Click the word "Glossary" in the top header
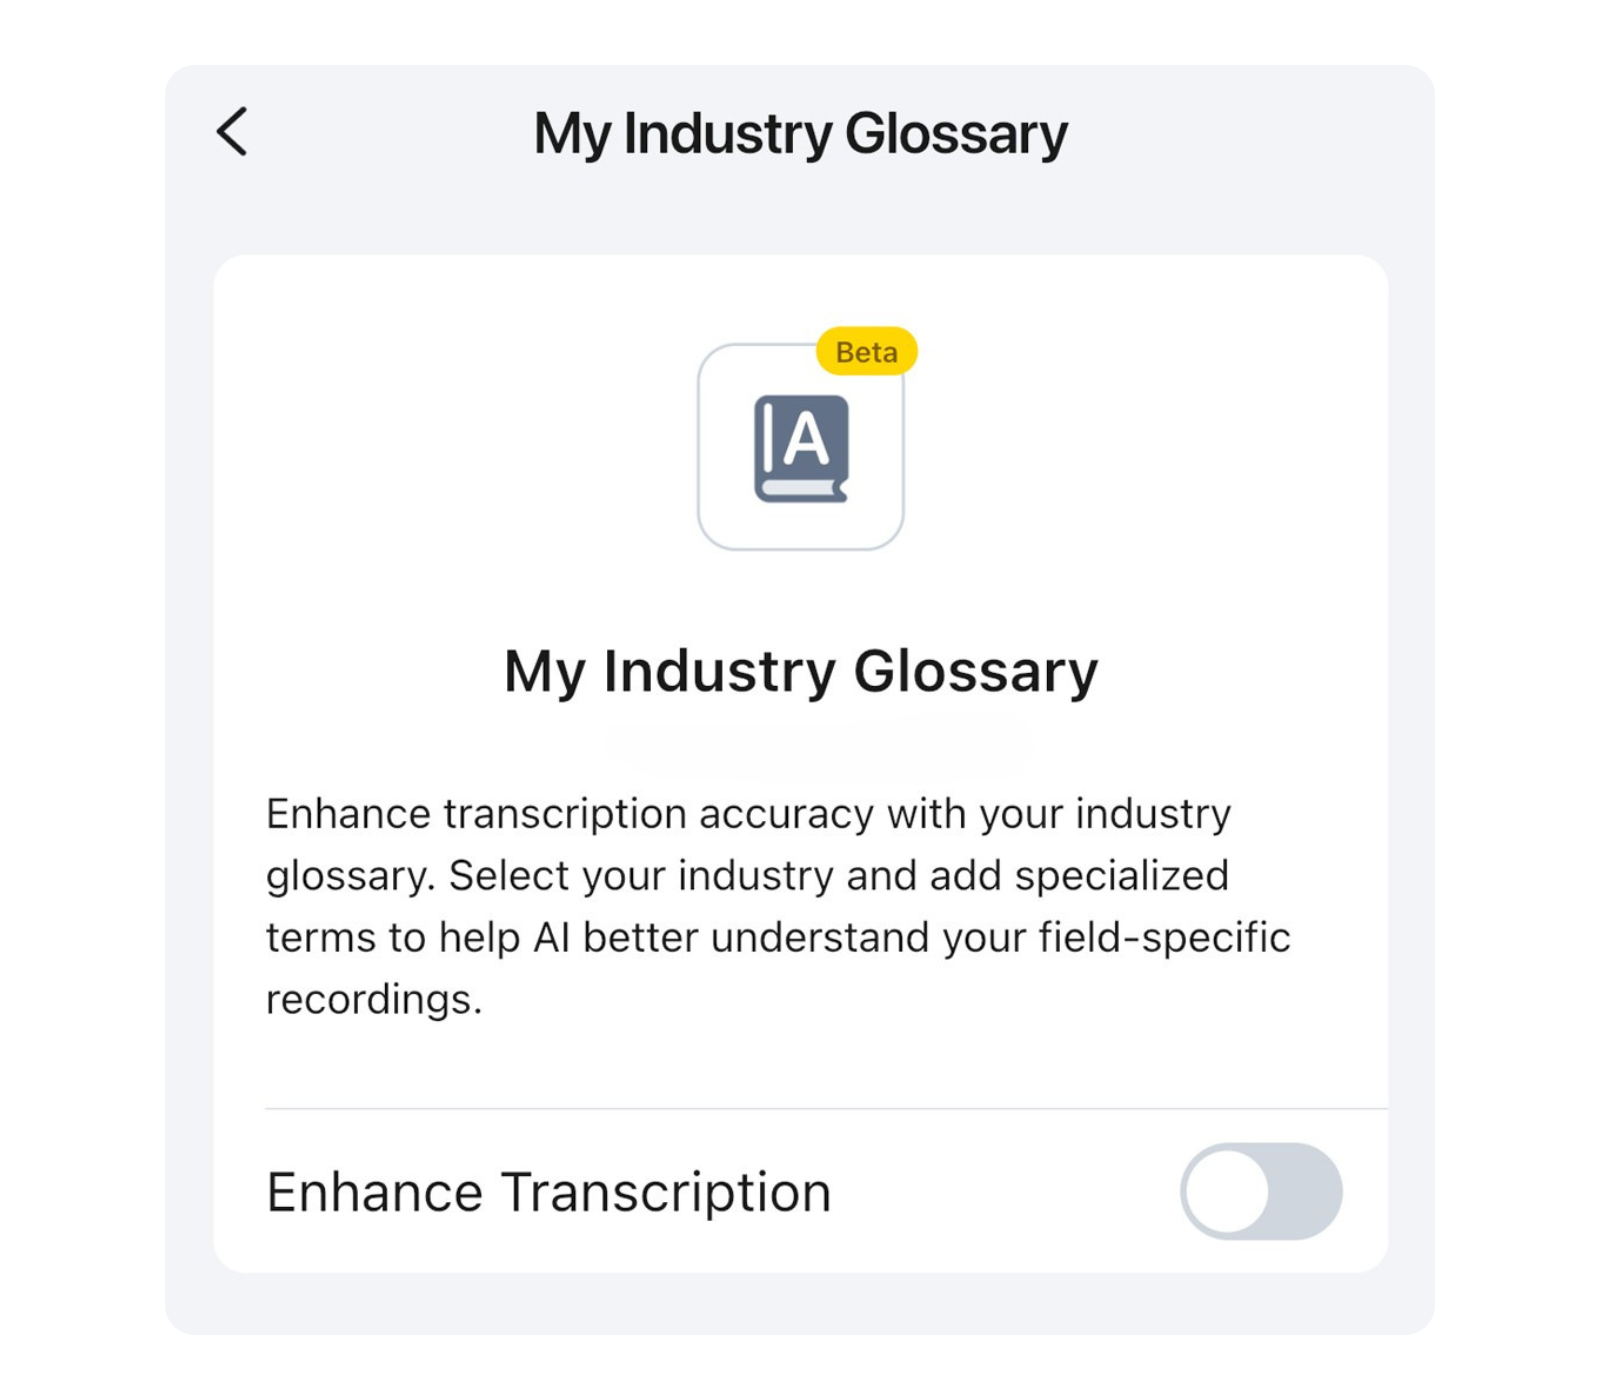Image resolution: width=1600 pixels, height=1400 pixels. pyautogui.click(x=956, y=134)
